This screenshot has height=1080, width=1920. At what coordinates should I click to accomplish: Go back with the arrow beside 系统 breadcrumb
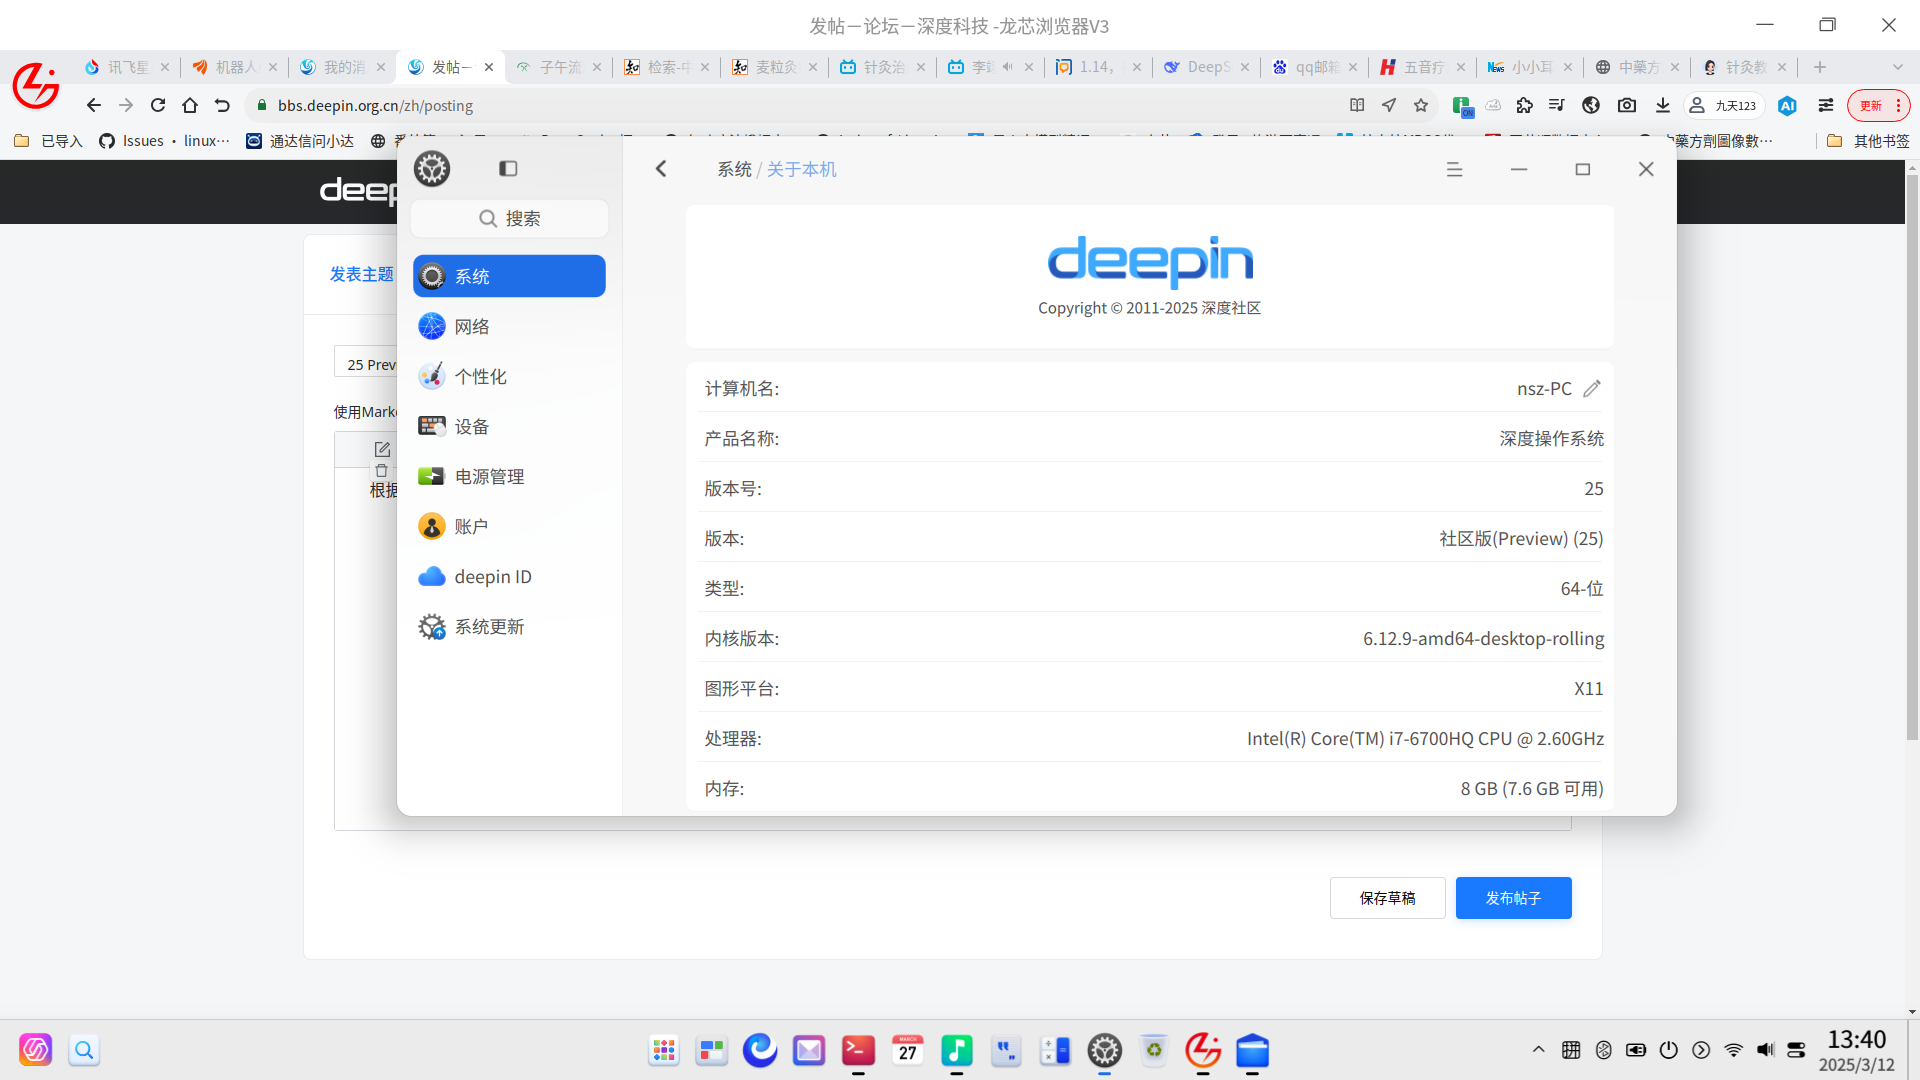coord(661,169)
